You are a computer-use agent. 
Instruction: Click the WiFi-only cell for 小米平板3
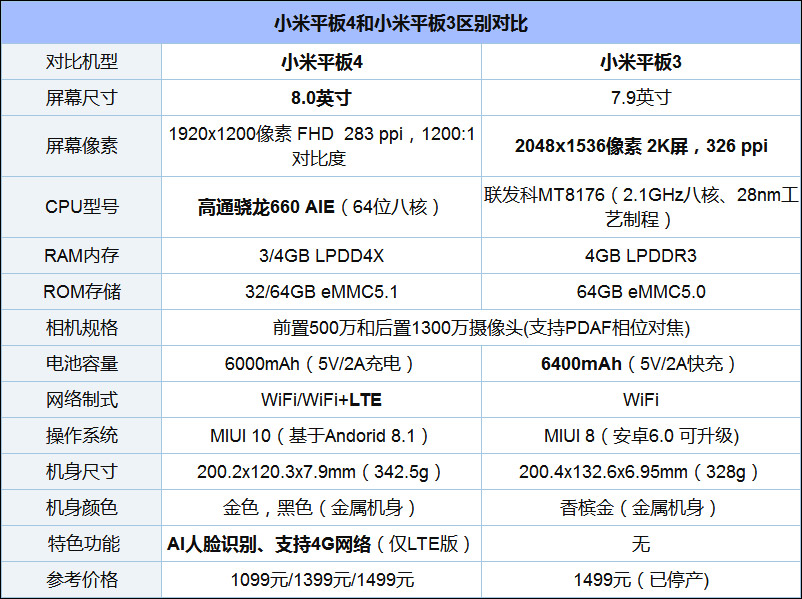point(641,400)
